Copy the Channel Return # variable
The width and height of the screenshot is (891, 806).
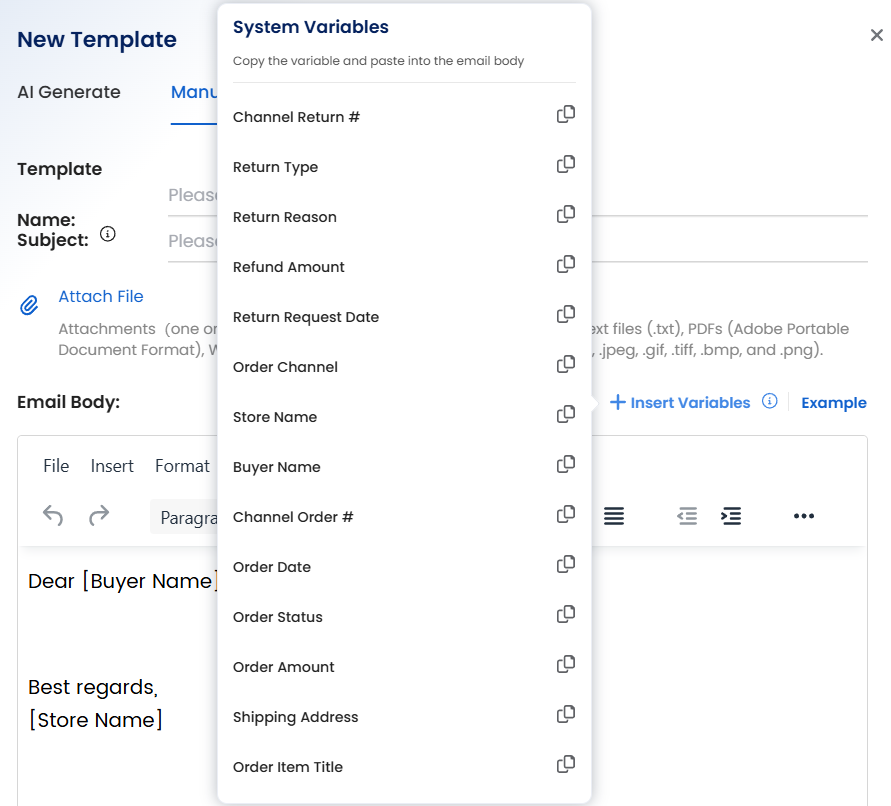565,115
